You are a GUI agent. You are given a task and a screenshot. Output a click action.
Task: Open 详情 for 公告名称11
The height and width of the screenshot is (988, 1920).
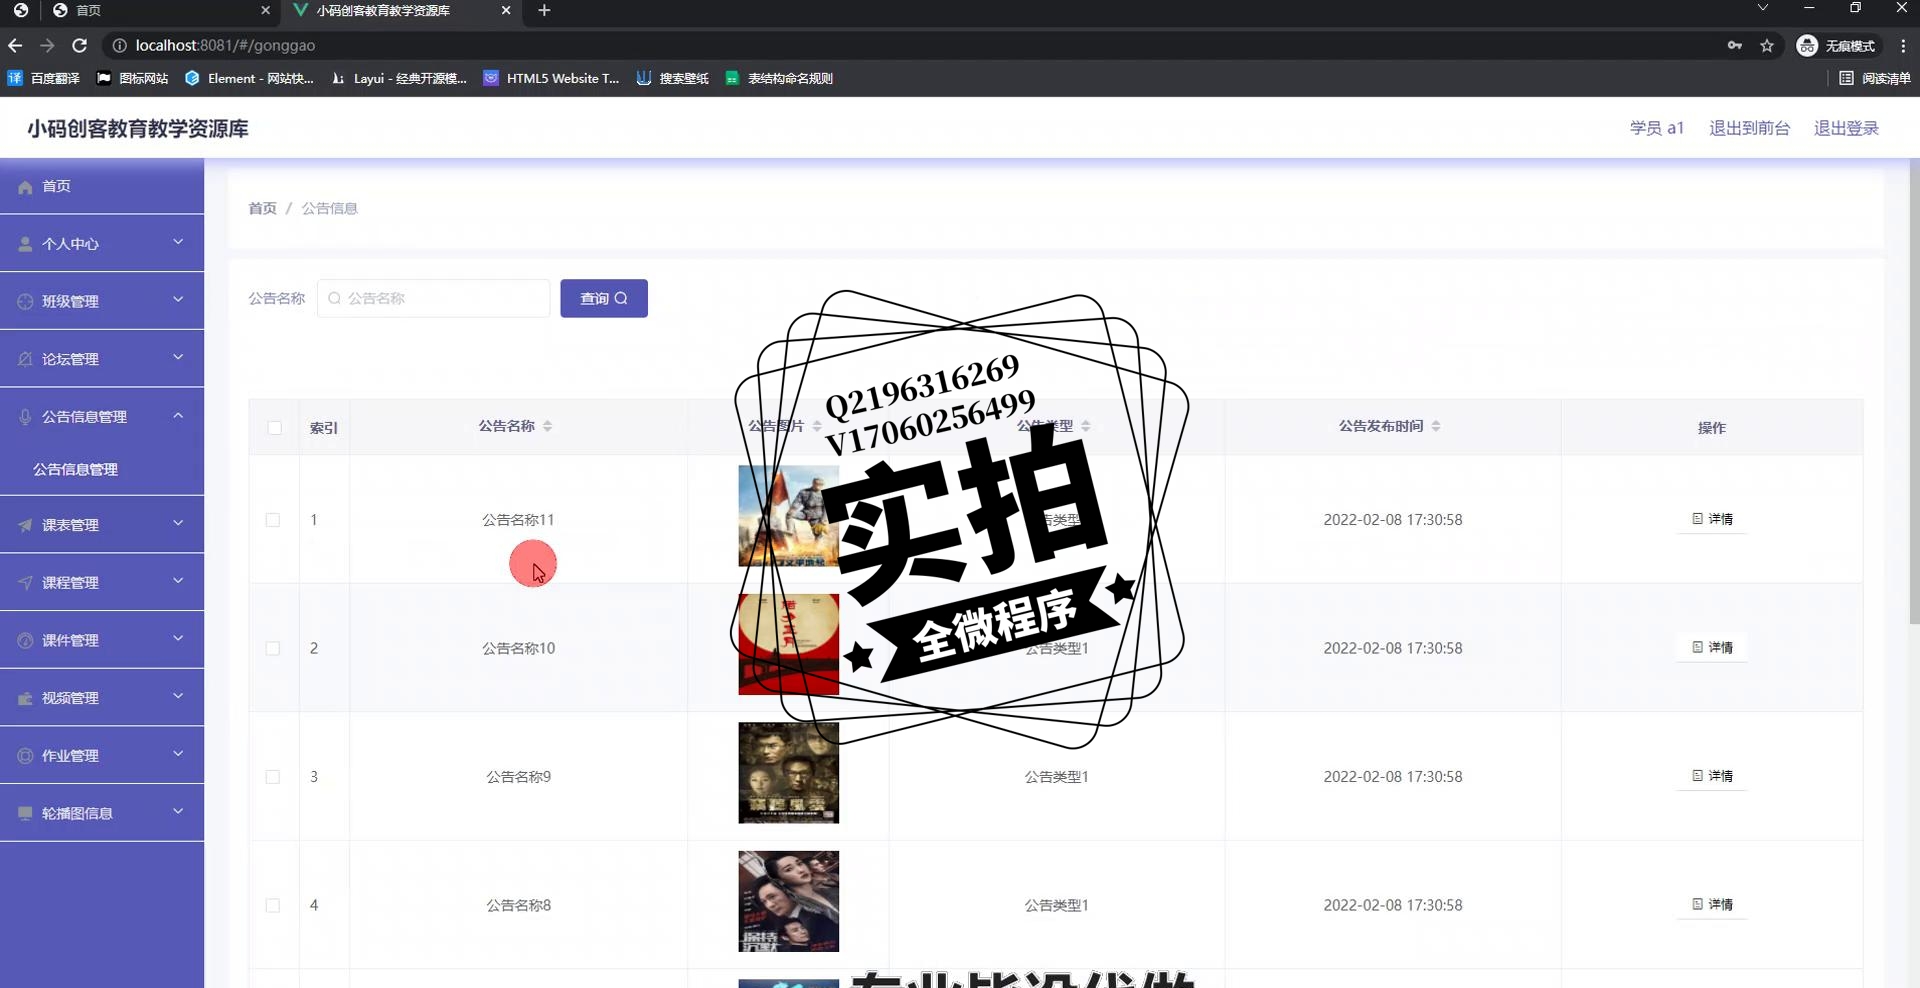[x=1712, y=519]
